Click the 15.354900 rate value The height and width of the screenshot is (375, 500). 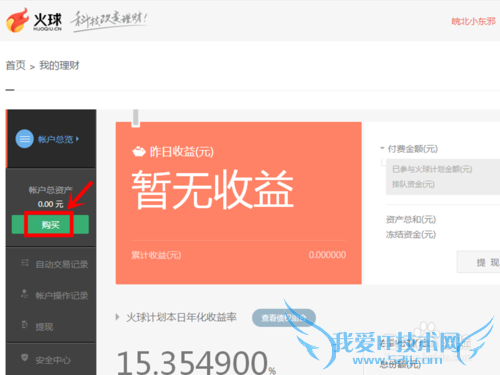(192, 363)
